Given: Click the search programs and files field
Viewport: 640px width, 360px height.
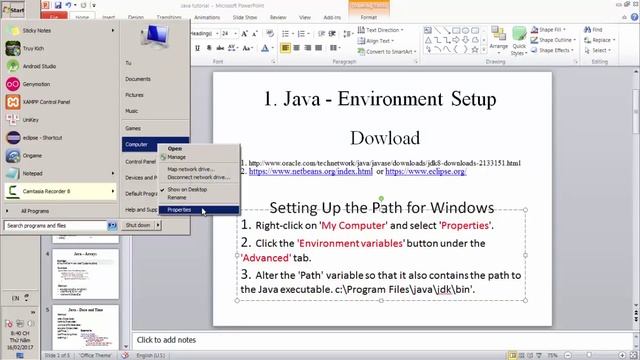Looking at the screenshot, I should pos(56,225).
